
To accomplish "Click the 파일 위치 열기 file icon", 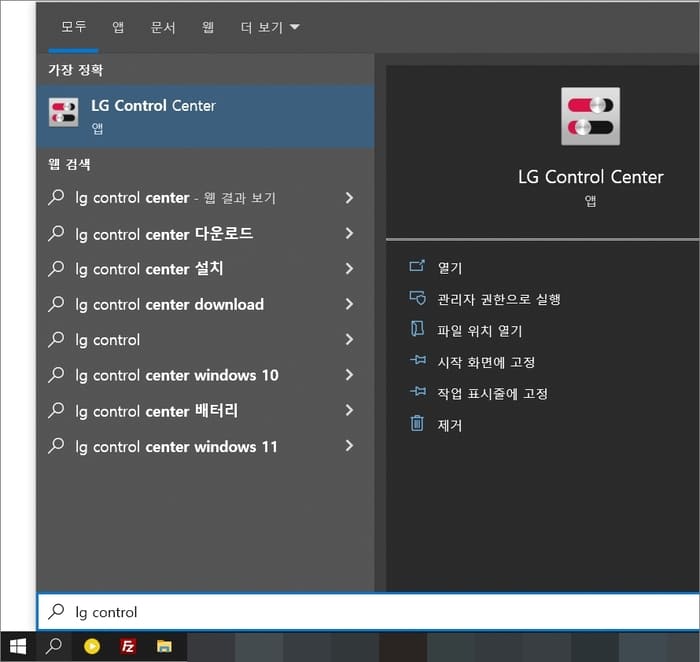I will click(417, 329).
